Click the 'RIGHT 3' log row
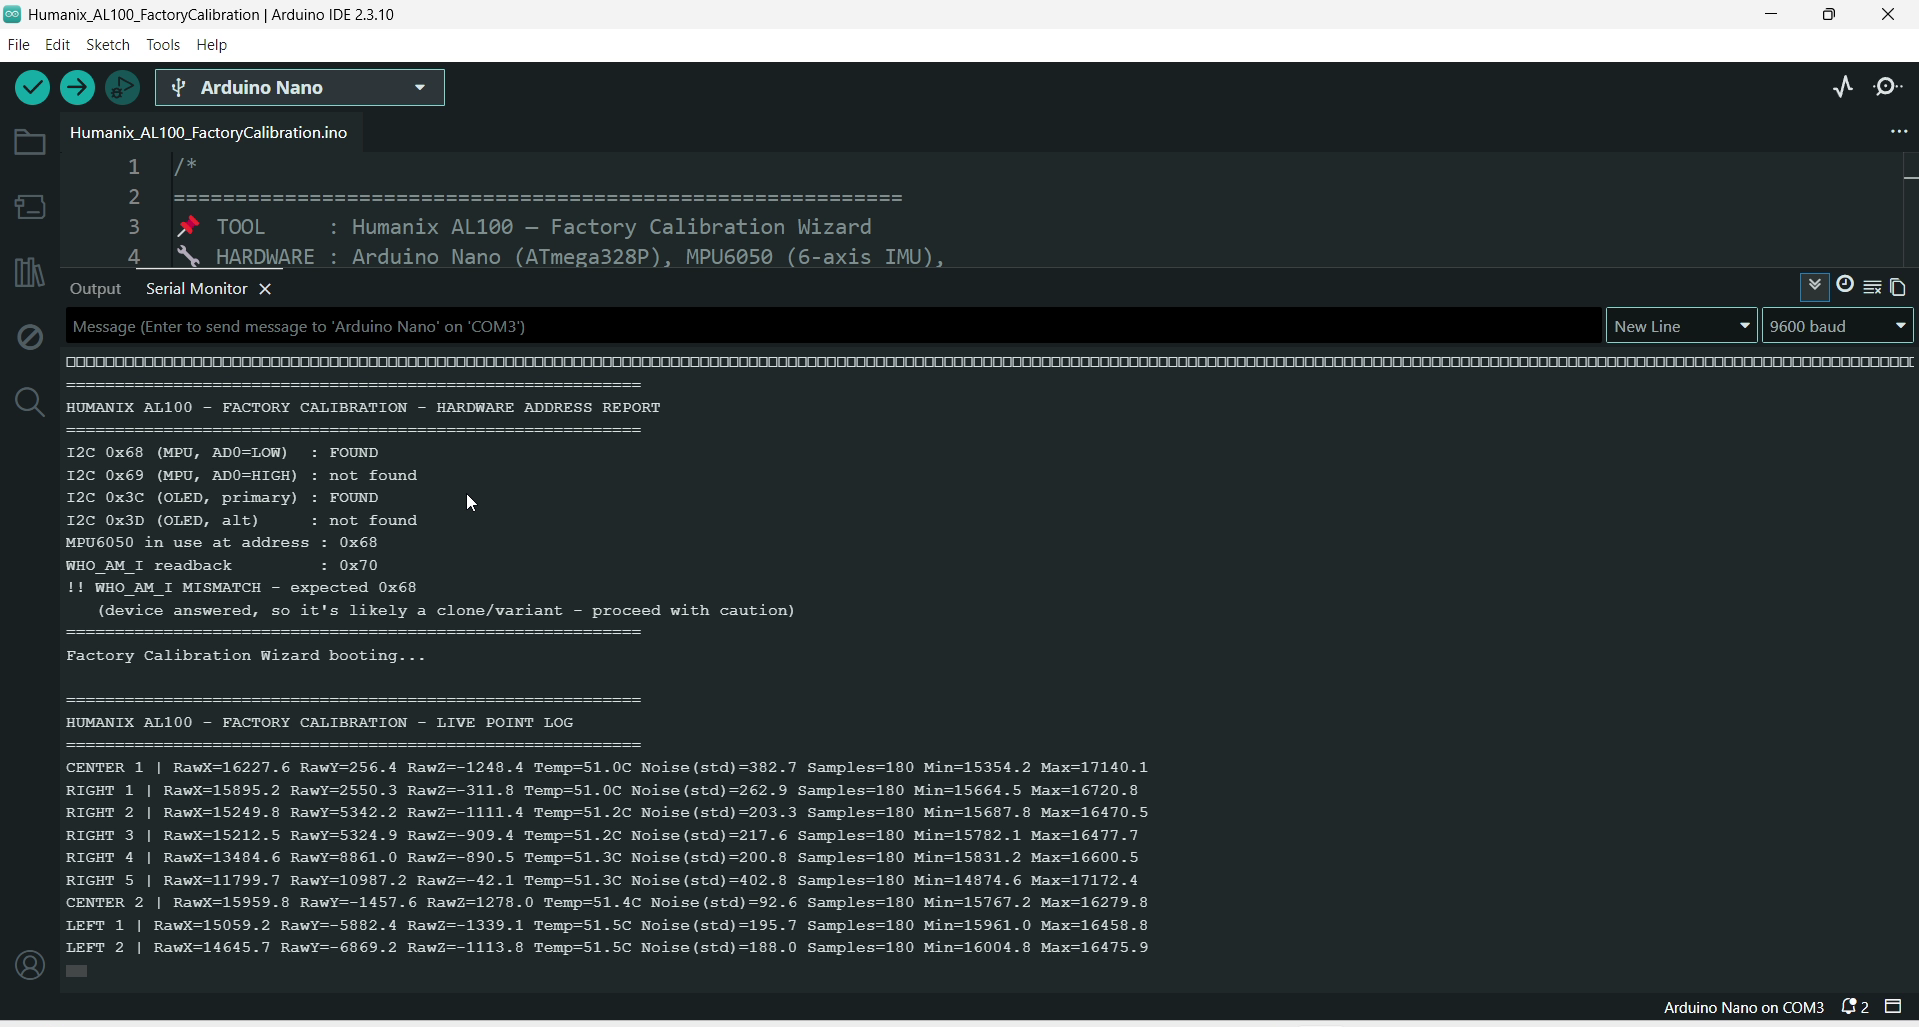Image resolution: width=1919 pixels, height=1027 pixels. coord(602,836)
